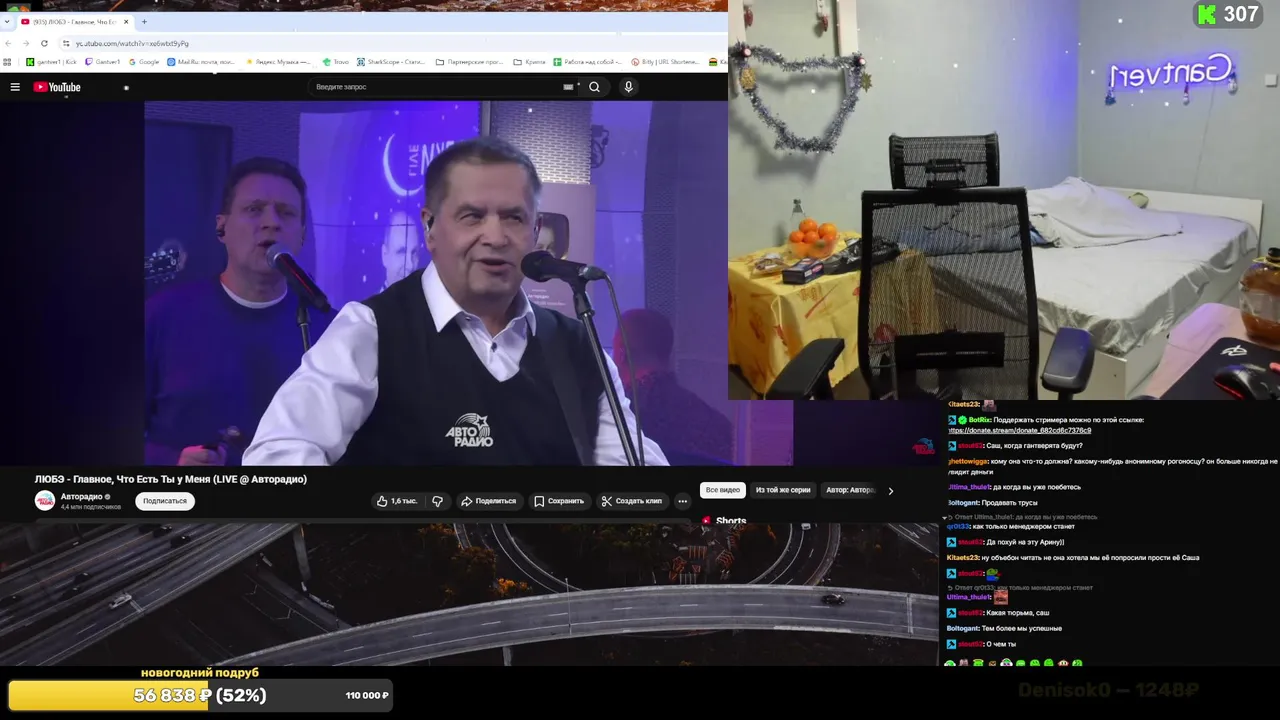Create clip with Создать клип button
Viewport: 1280px width, 720px height.
pyautogui.click(x=632, y=501)
